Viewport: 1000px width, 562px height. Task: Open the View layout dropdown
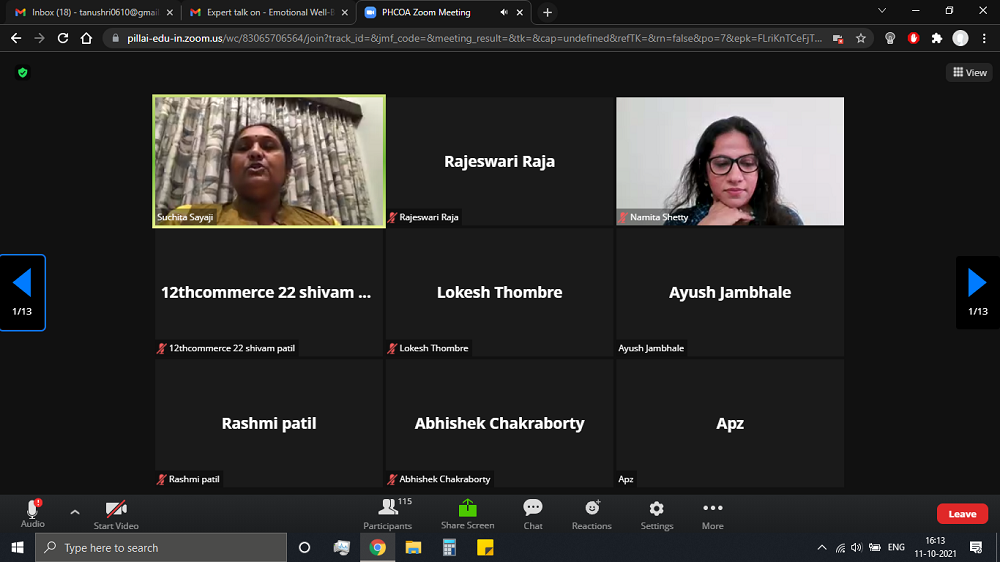[x=969, y=72]
